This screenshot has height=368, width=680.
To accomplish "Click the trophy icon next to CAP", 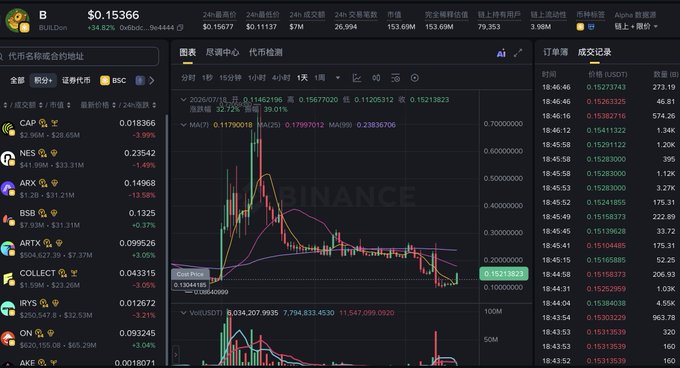I will (x=55, y=123).
